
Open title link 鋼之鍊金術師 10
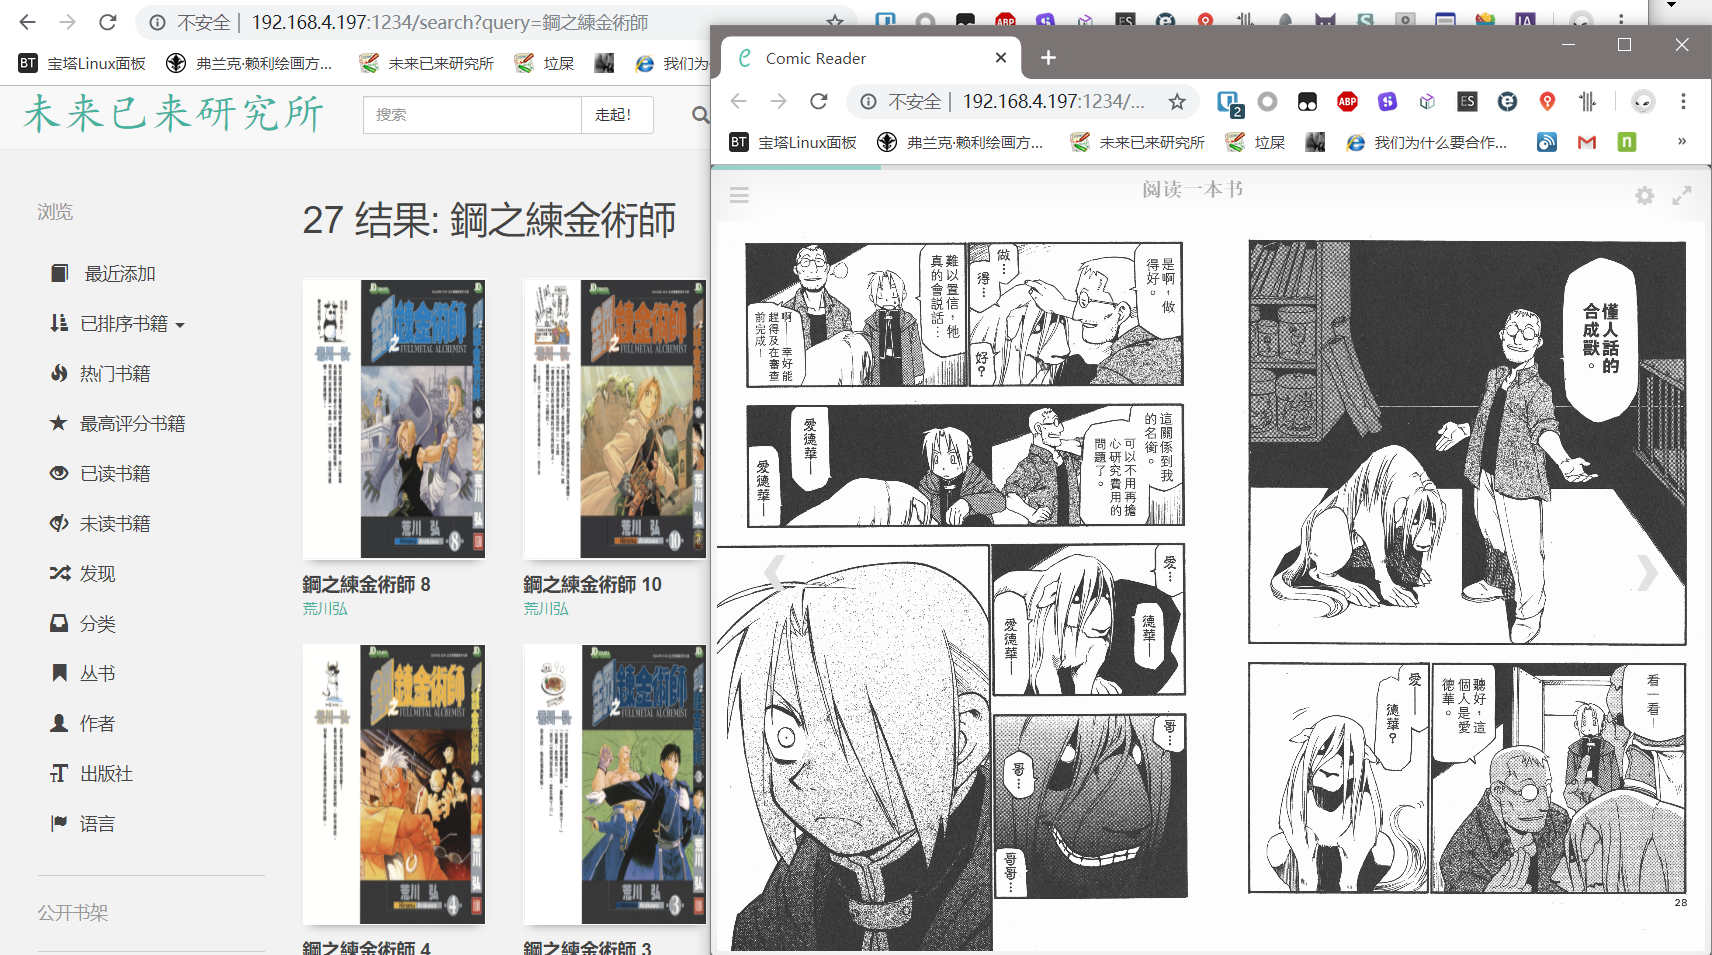click(592, 584)
